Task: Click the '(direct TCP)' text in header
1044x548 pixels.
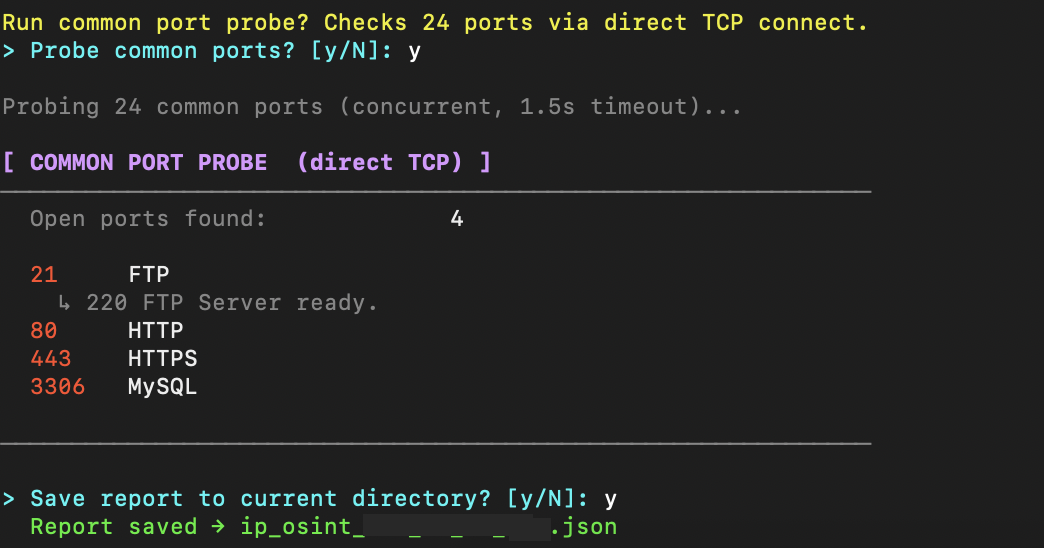Action: [x=379, y=162]
